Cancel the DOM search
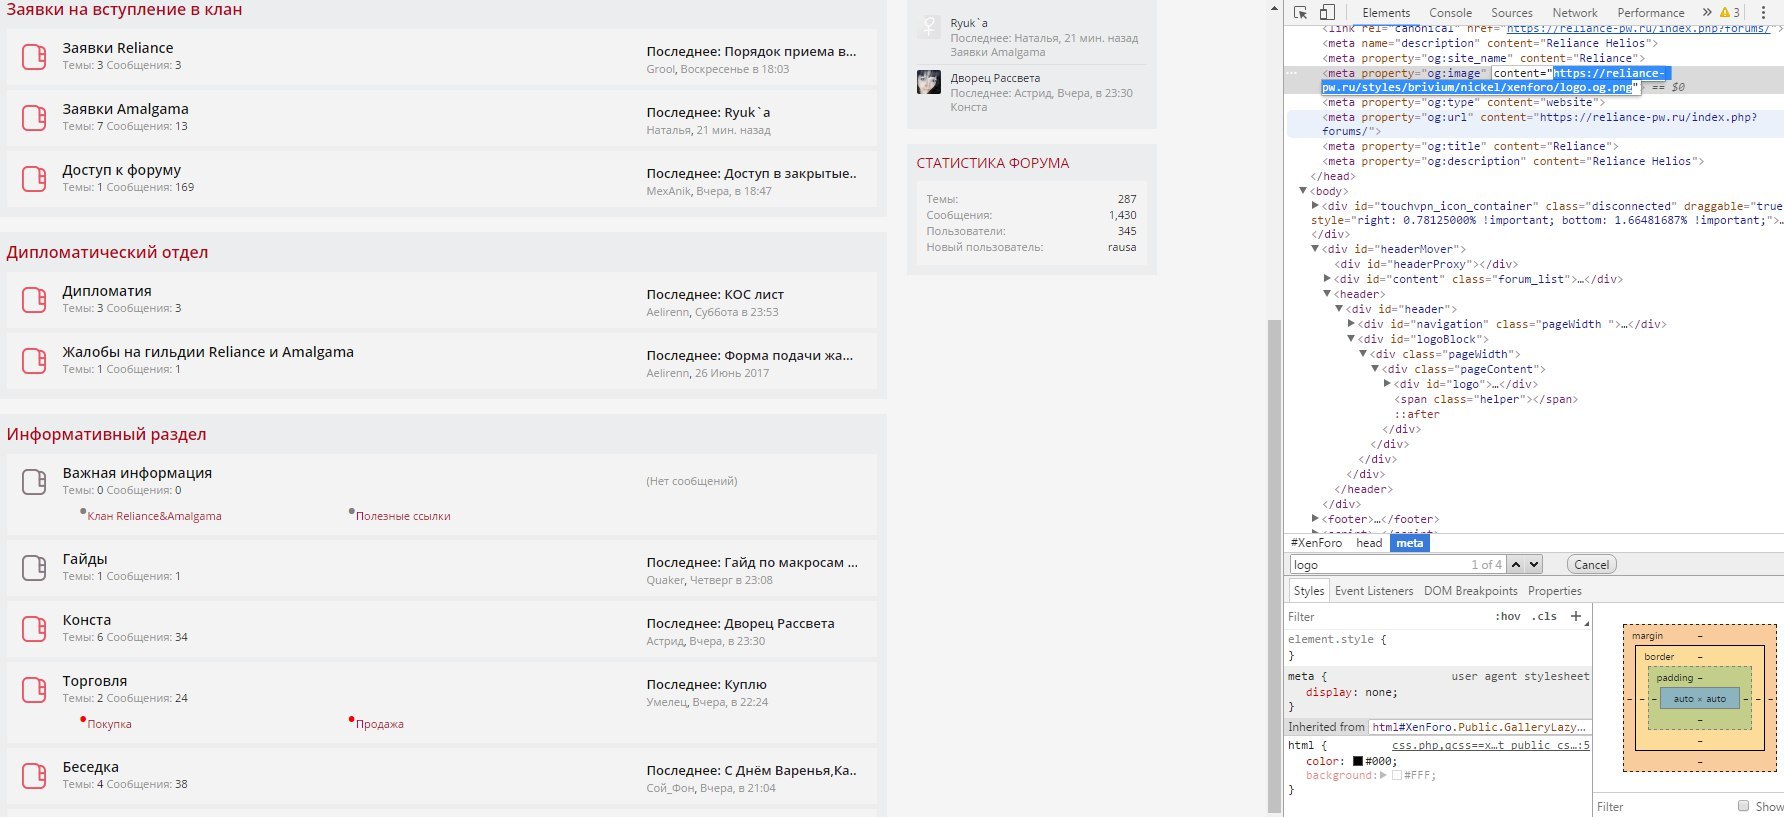 pyautogui.click(x=1591, y=565)
